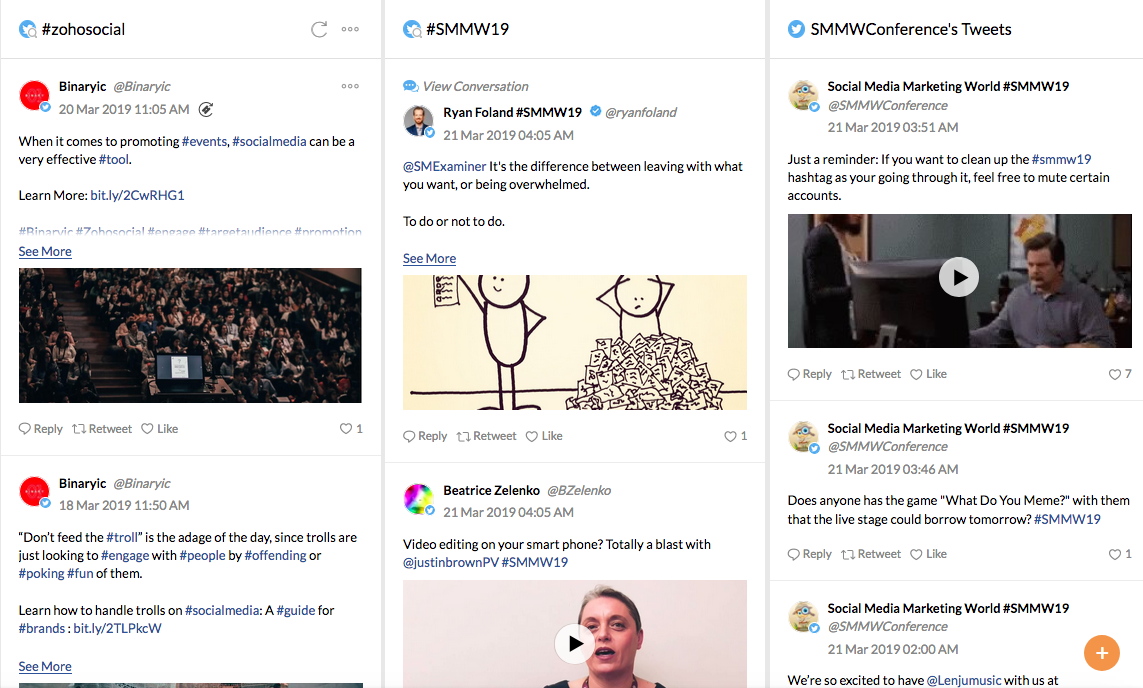Screen dimensions: 1143x688
Task: Open the bit.ly/2CwRHG1 link
Action: [x=137, y=195]
